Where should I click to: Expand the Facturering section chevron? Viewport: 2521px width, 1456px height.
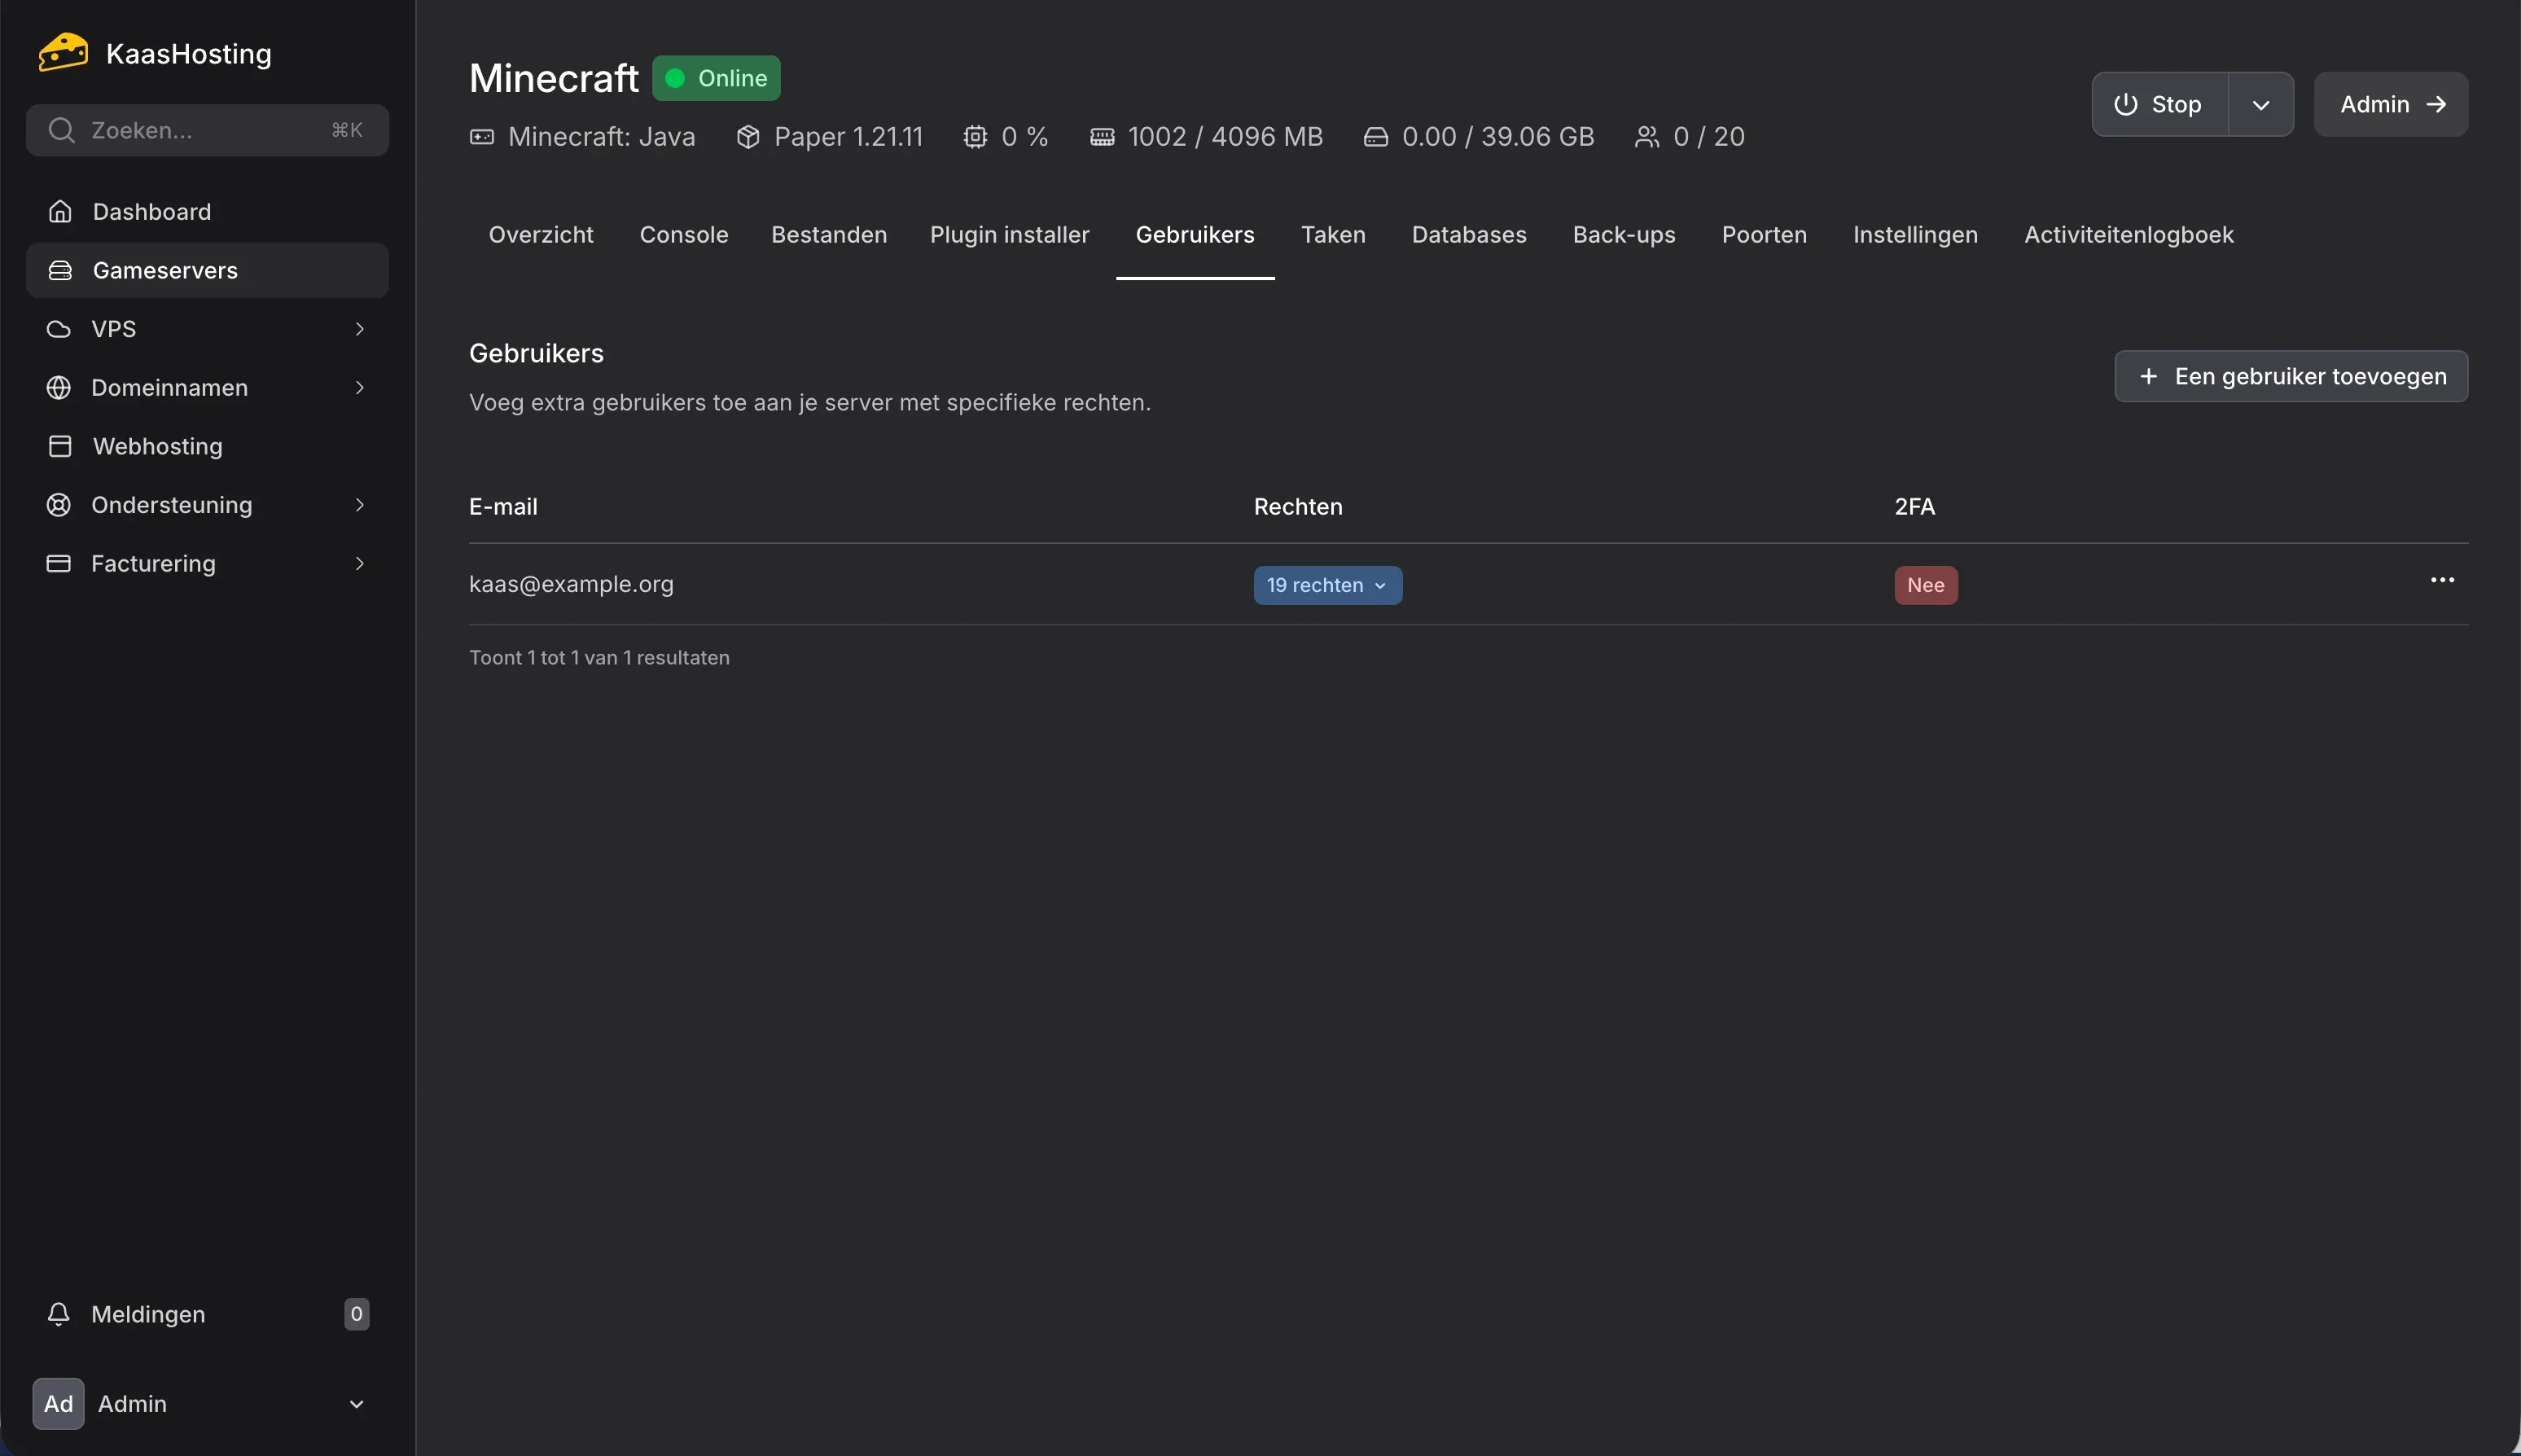(x=360, y=563)
